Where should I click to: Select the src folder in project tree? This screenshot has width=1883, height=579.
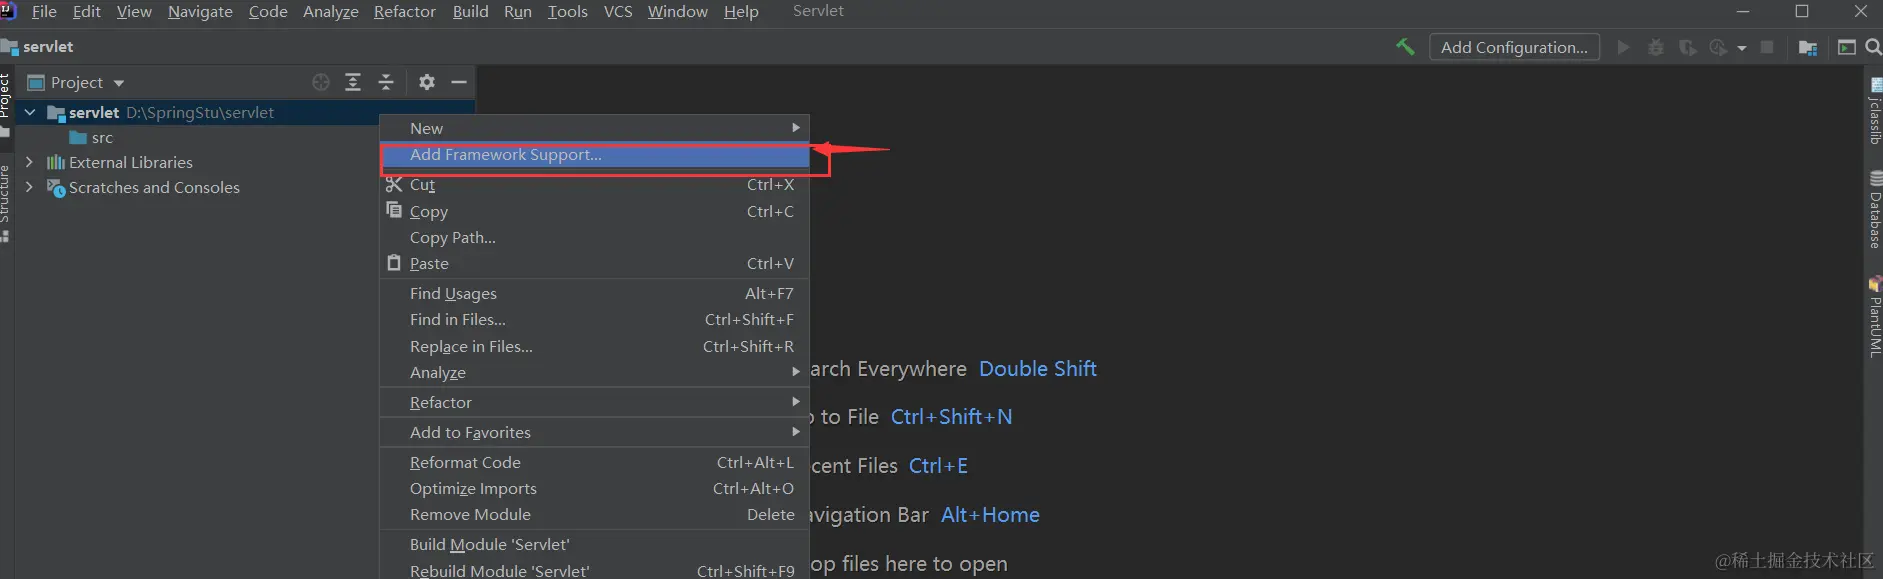tap(102, 137)
